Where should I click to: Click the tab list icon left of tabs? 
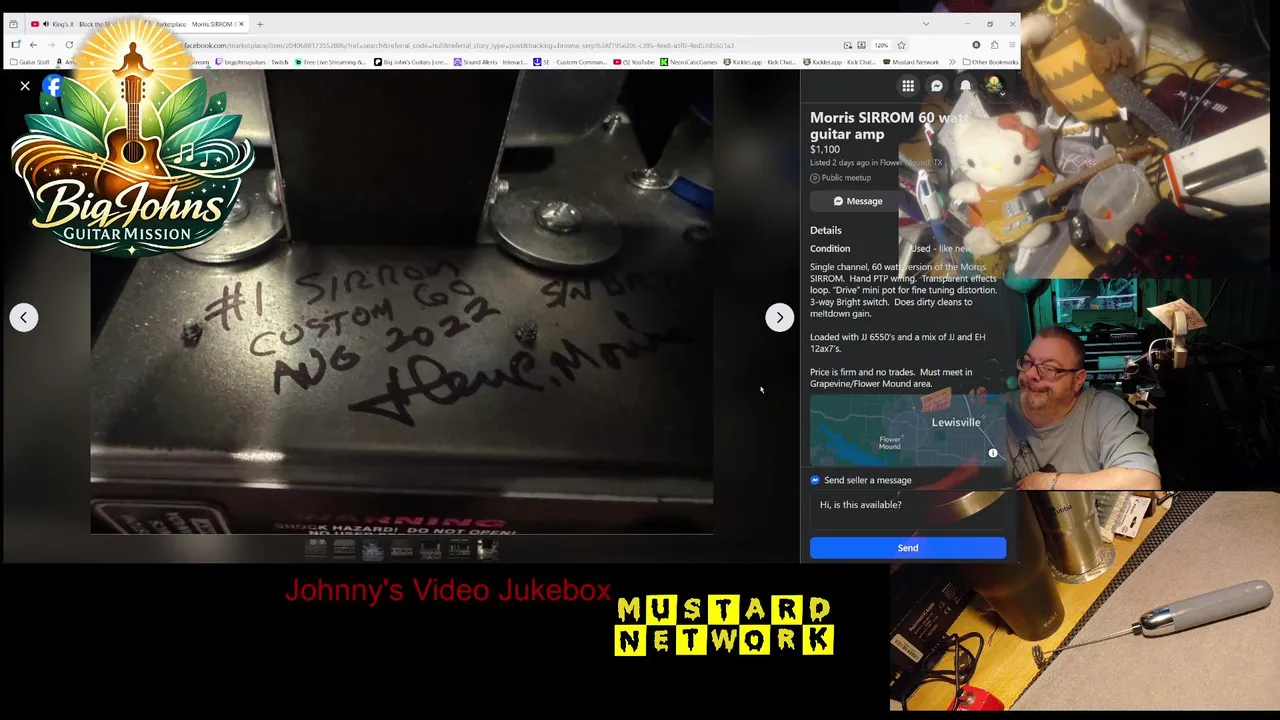(x=13, y=24)
